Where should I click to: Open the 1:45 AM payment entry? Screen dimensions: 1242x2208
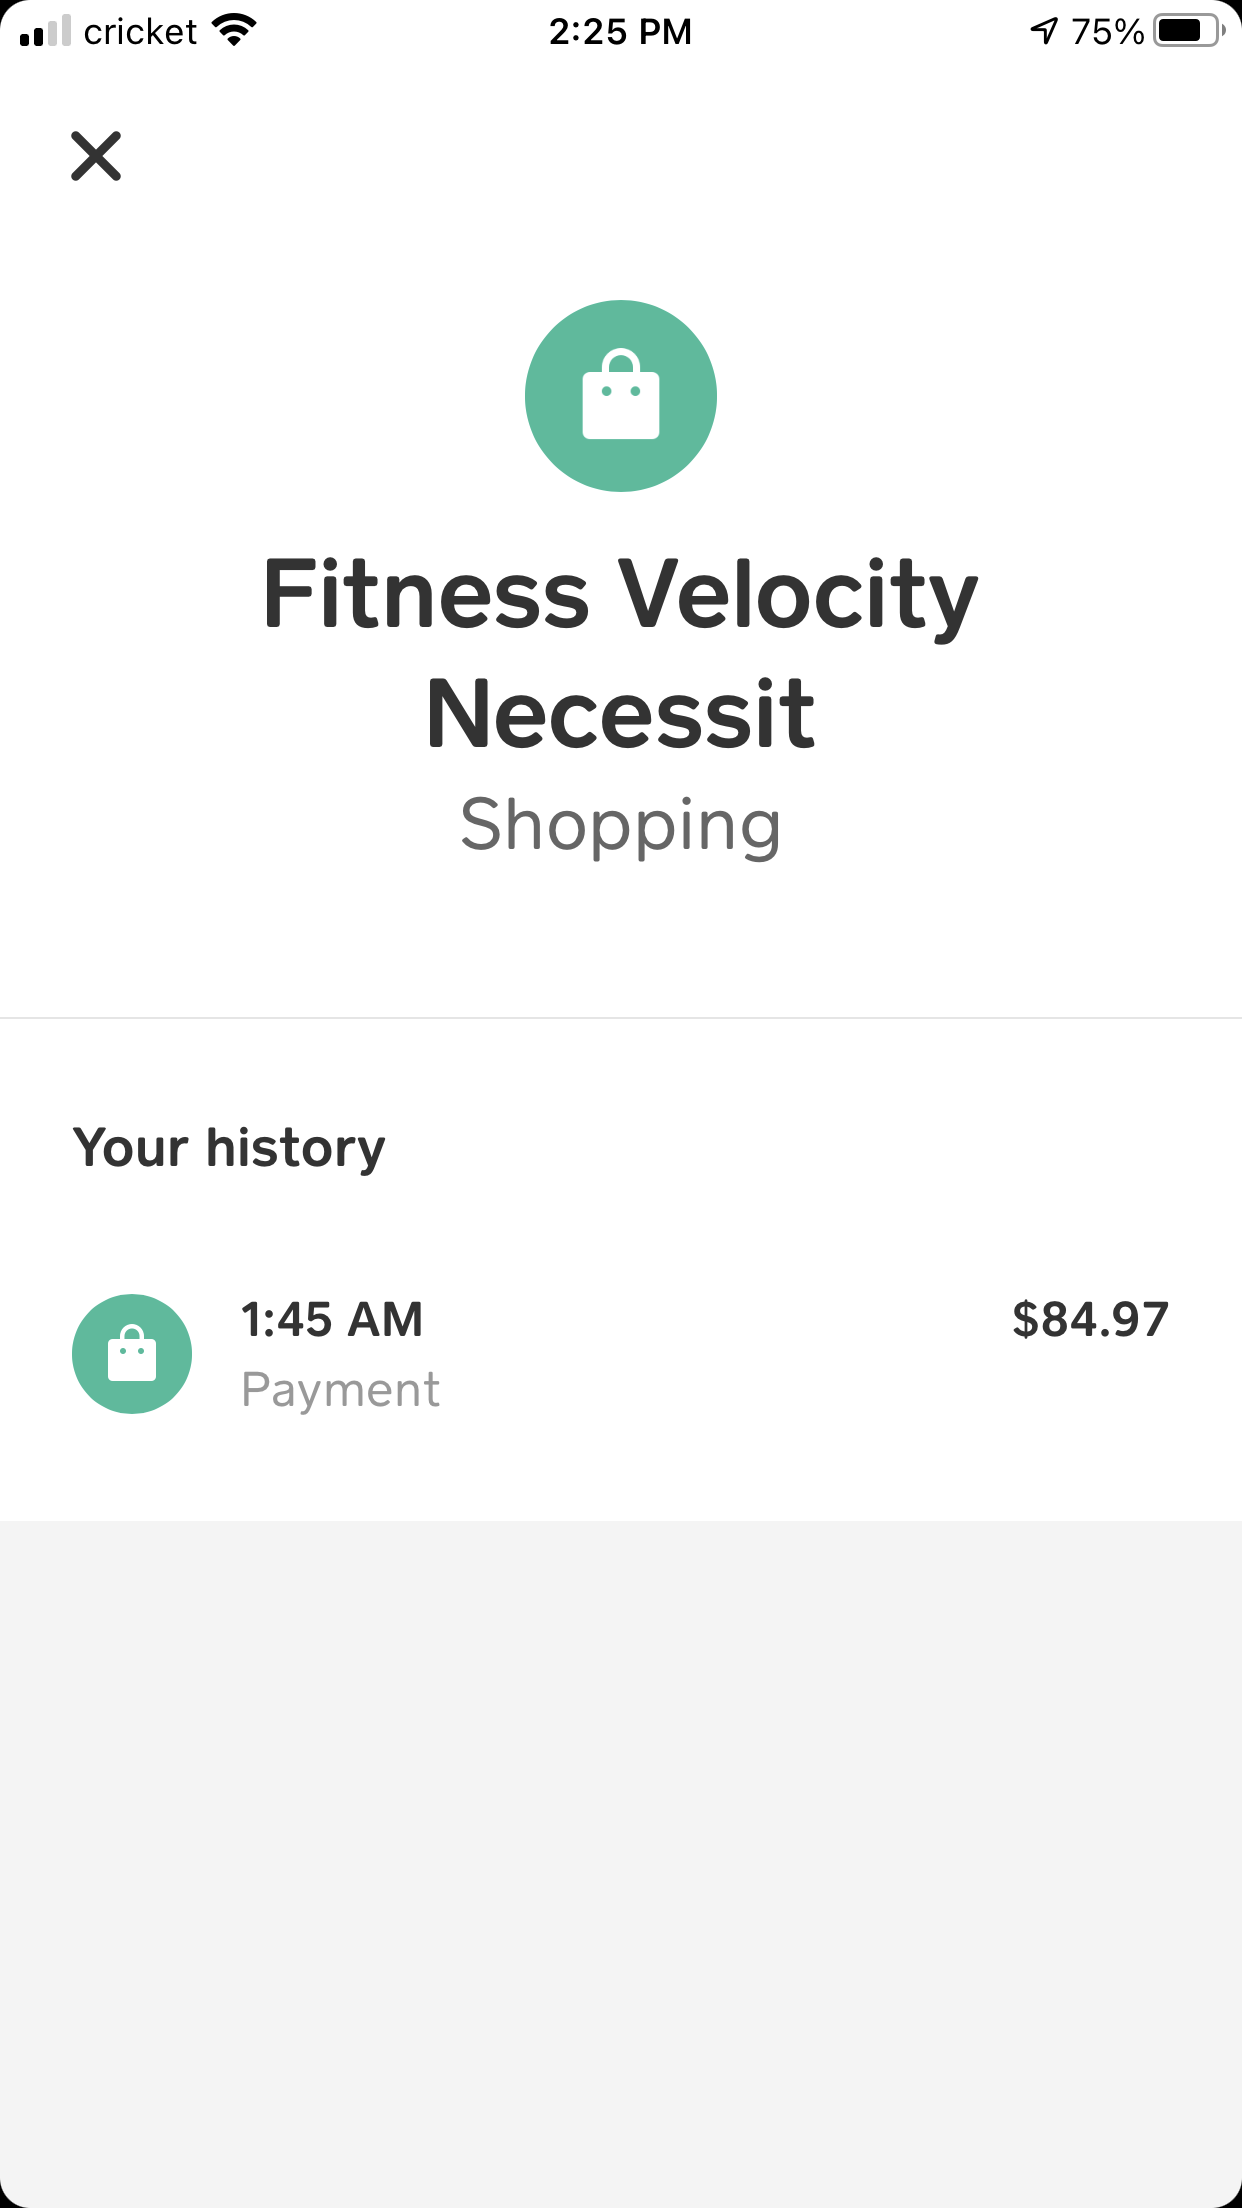click(621, 1354)
